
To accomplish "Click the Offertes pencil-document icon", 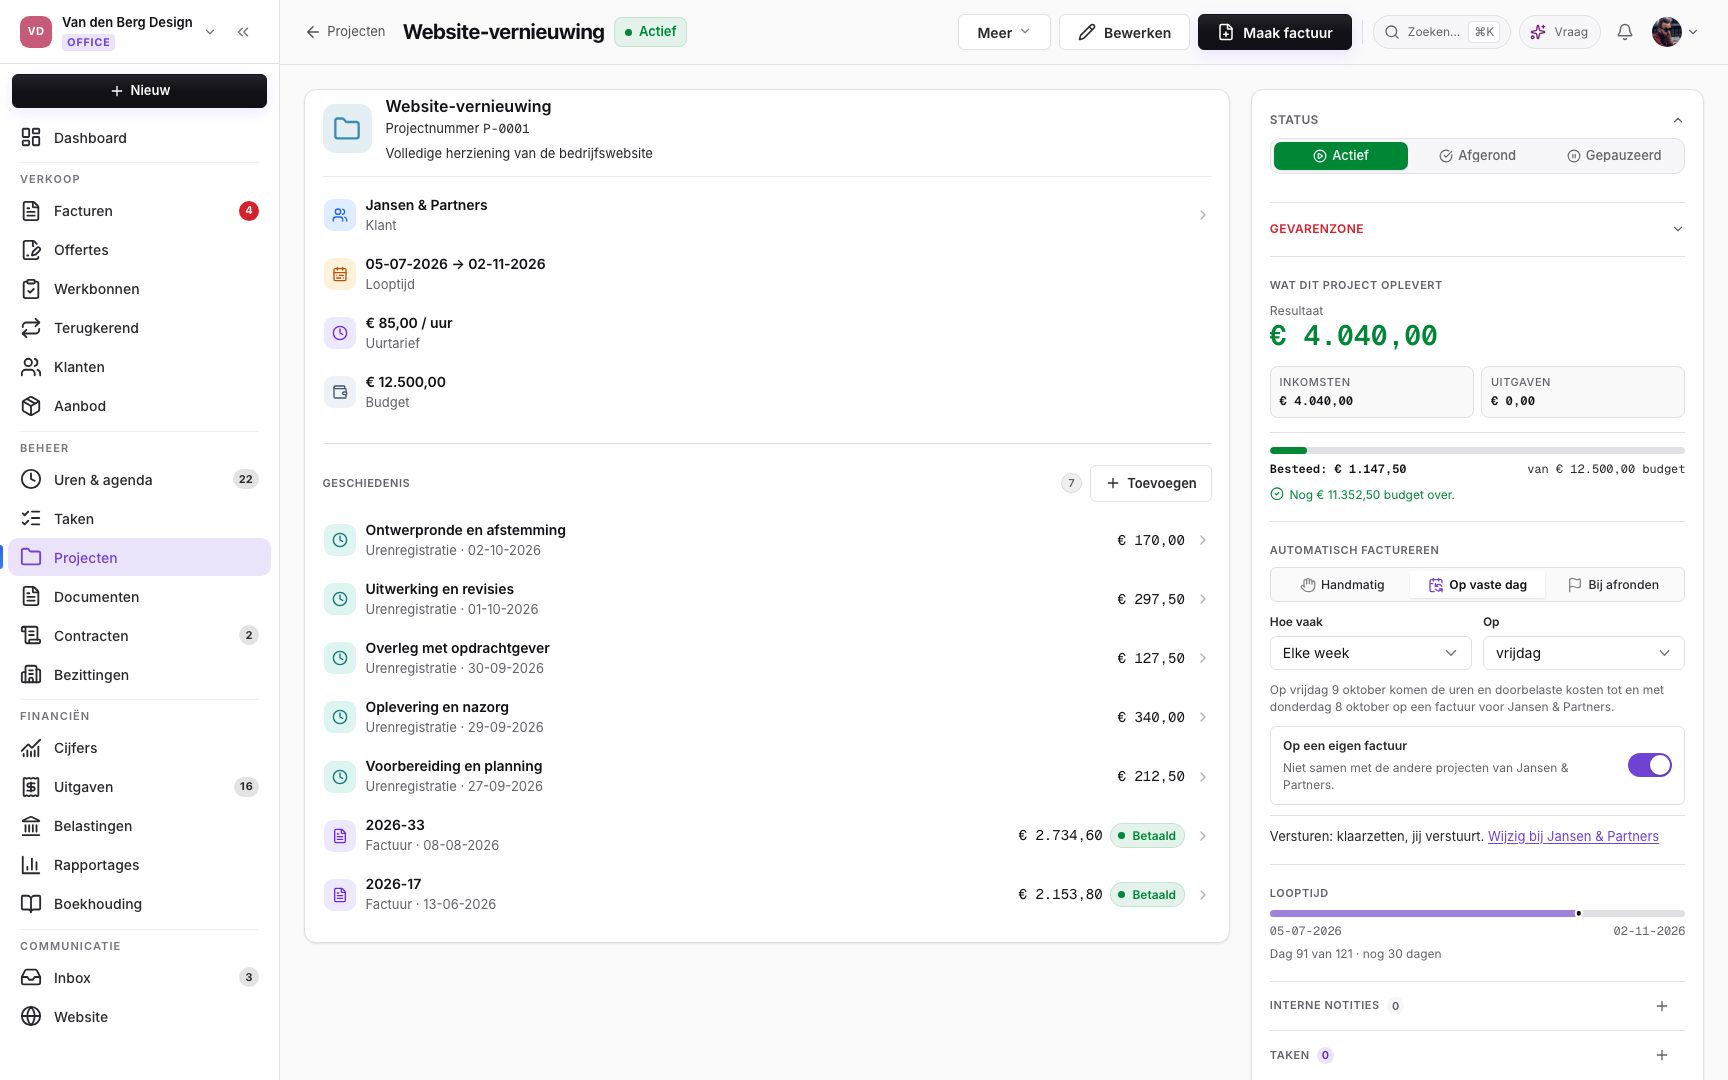I will 31,250.
